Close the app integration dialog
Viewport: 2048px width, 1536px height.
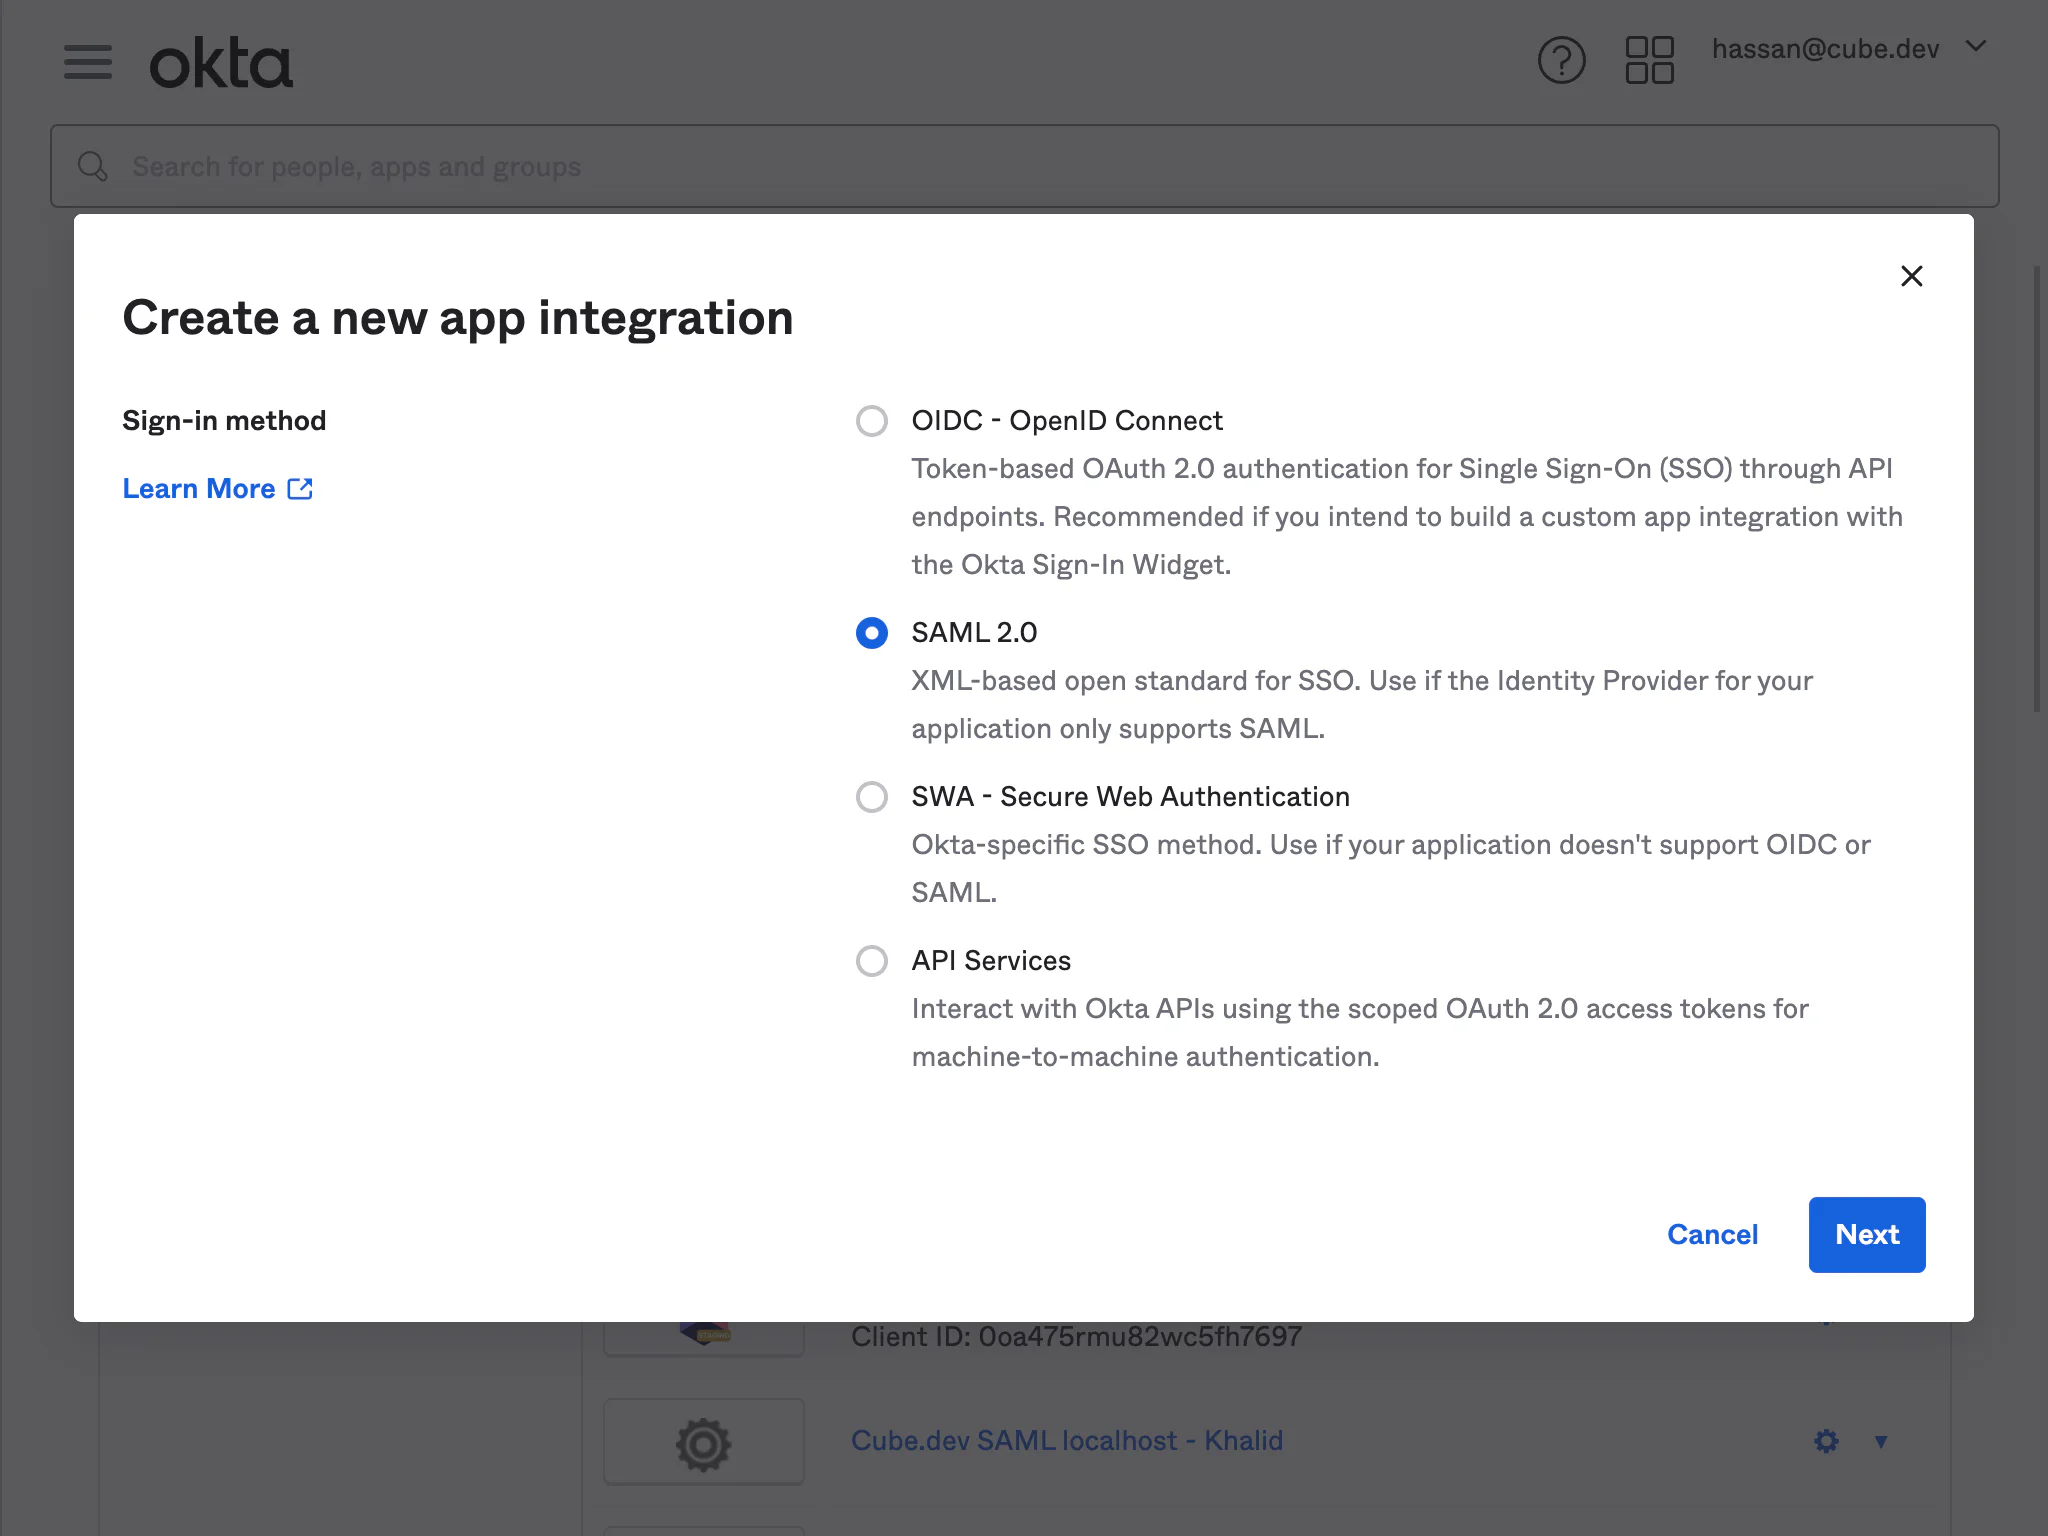coord(1911,276)
